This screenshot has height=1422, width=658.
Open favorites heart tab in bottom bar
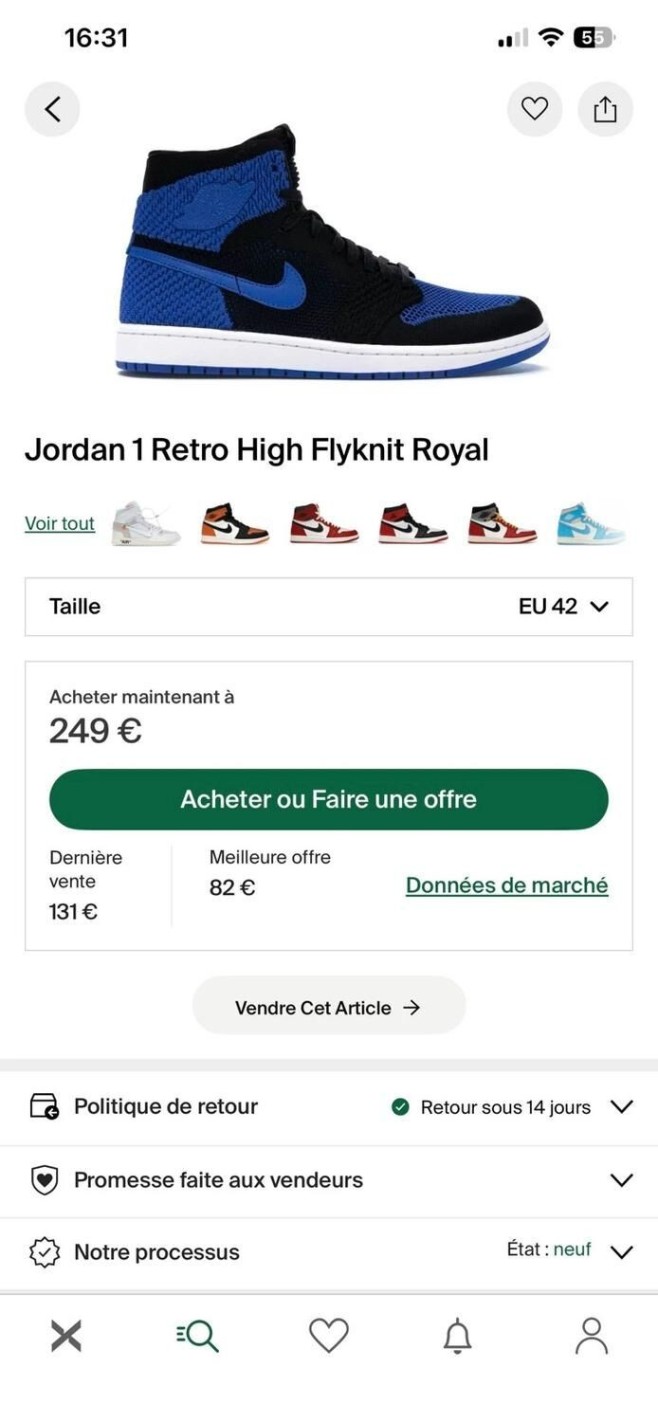click(x=328, y=1335)
